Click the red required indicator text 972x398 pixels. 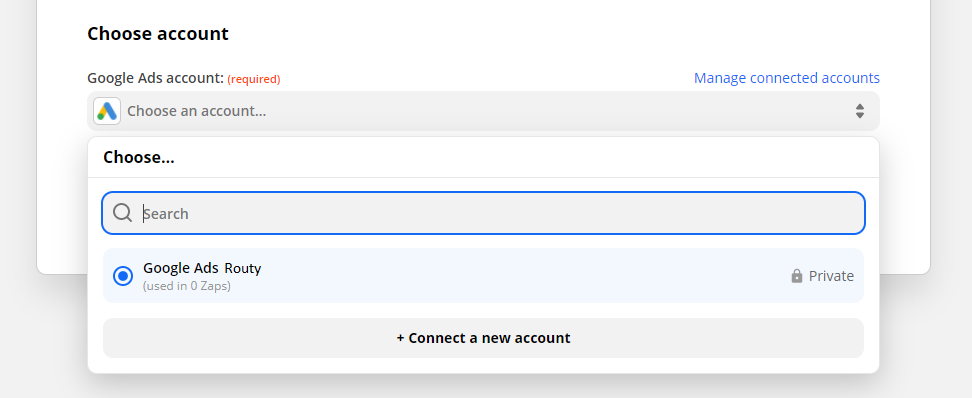[254, 79]
